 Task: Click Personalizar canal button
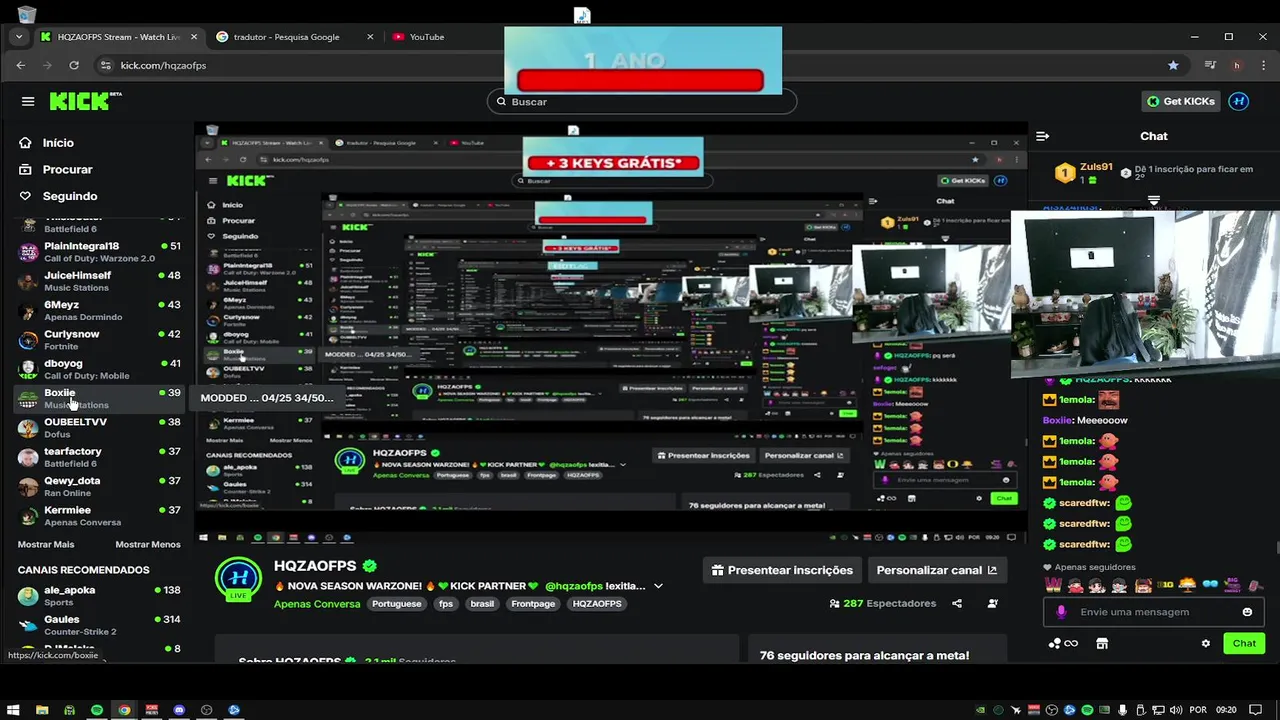tap(936, 570)
